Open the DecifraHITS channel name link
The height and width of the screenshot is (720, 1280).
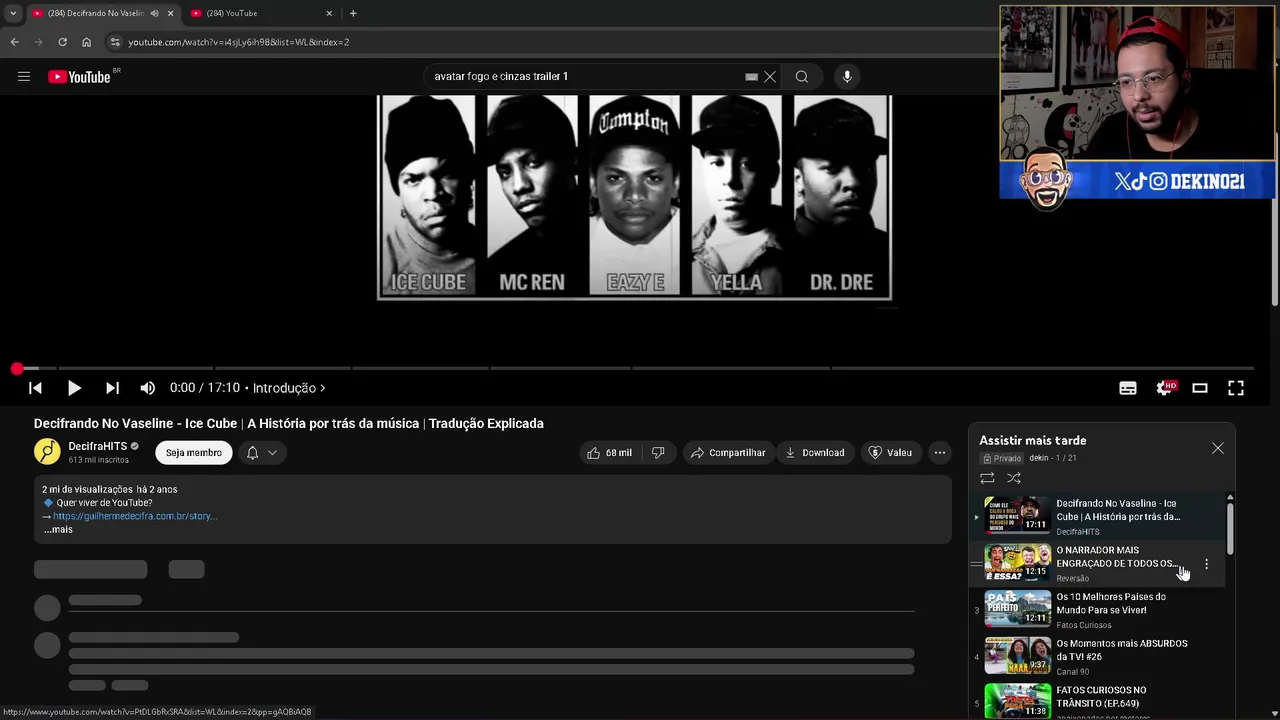(x=97, y=446)
